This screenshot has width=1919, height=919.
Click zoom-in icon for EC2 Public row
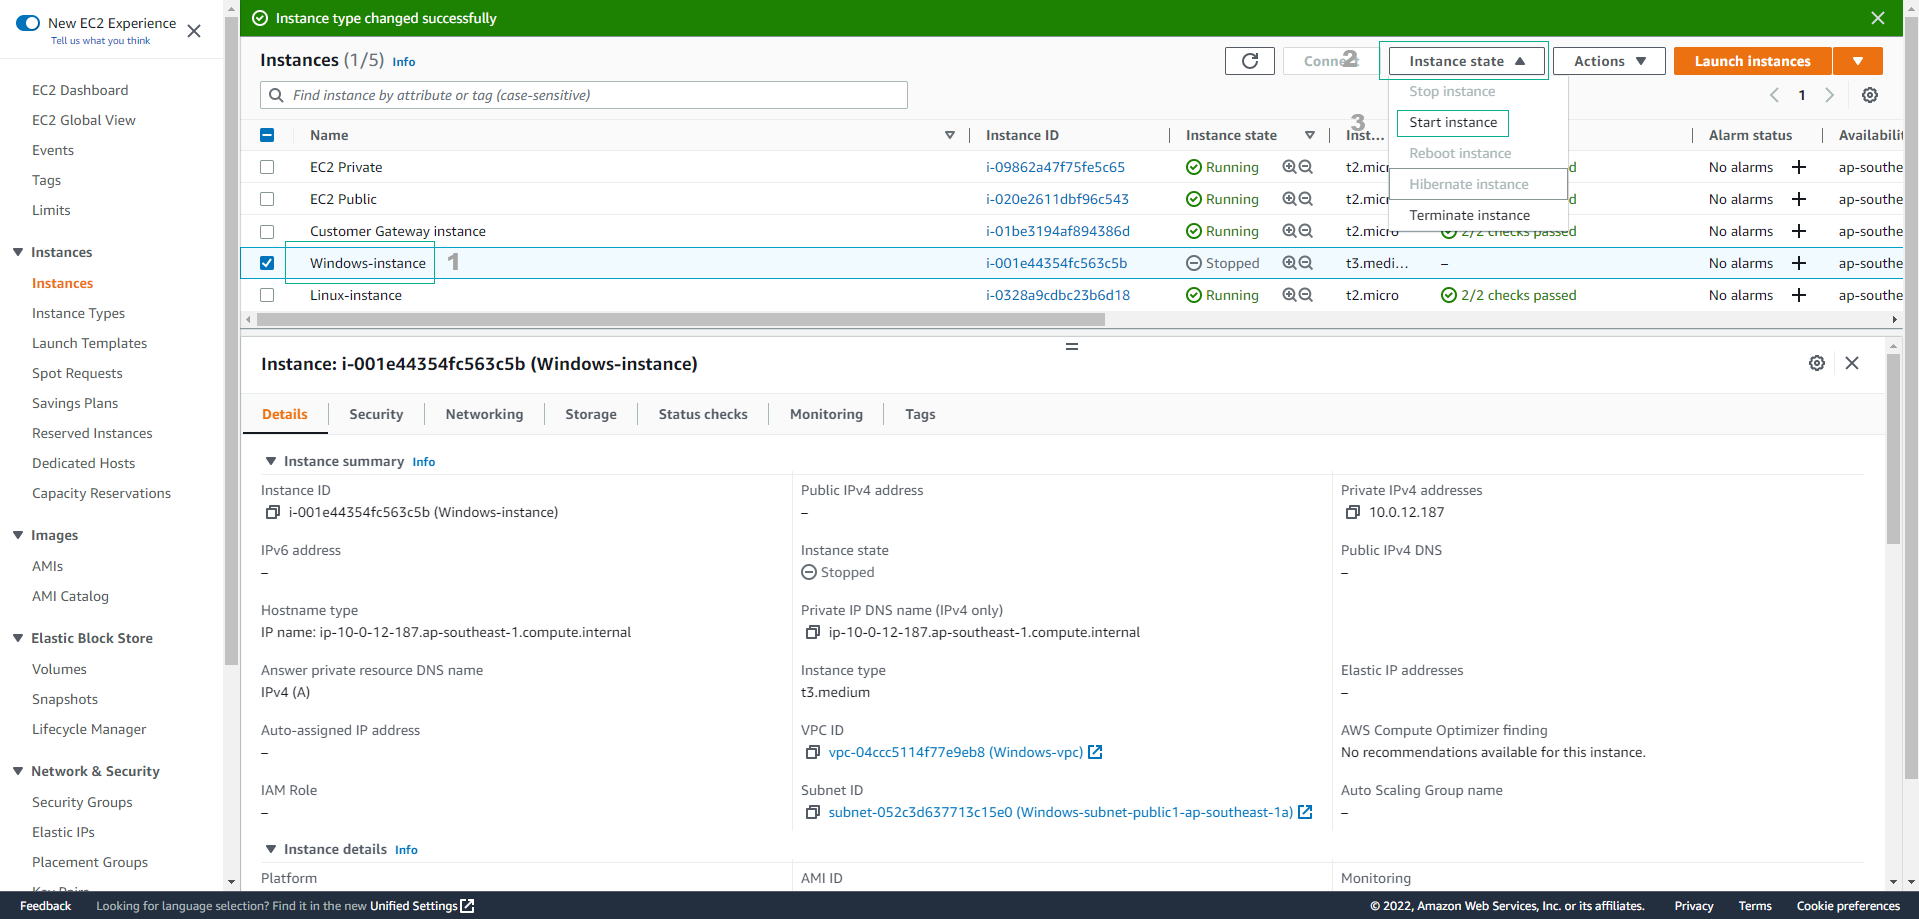pyautogui.click(x=1289, y=199)
